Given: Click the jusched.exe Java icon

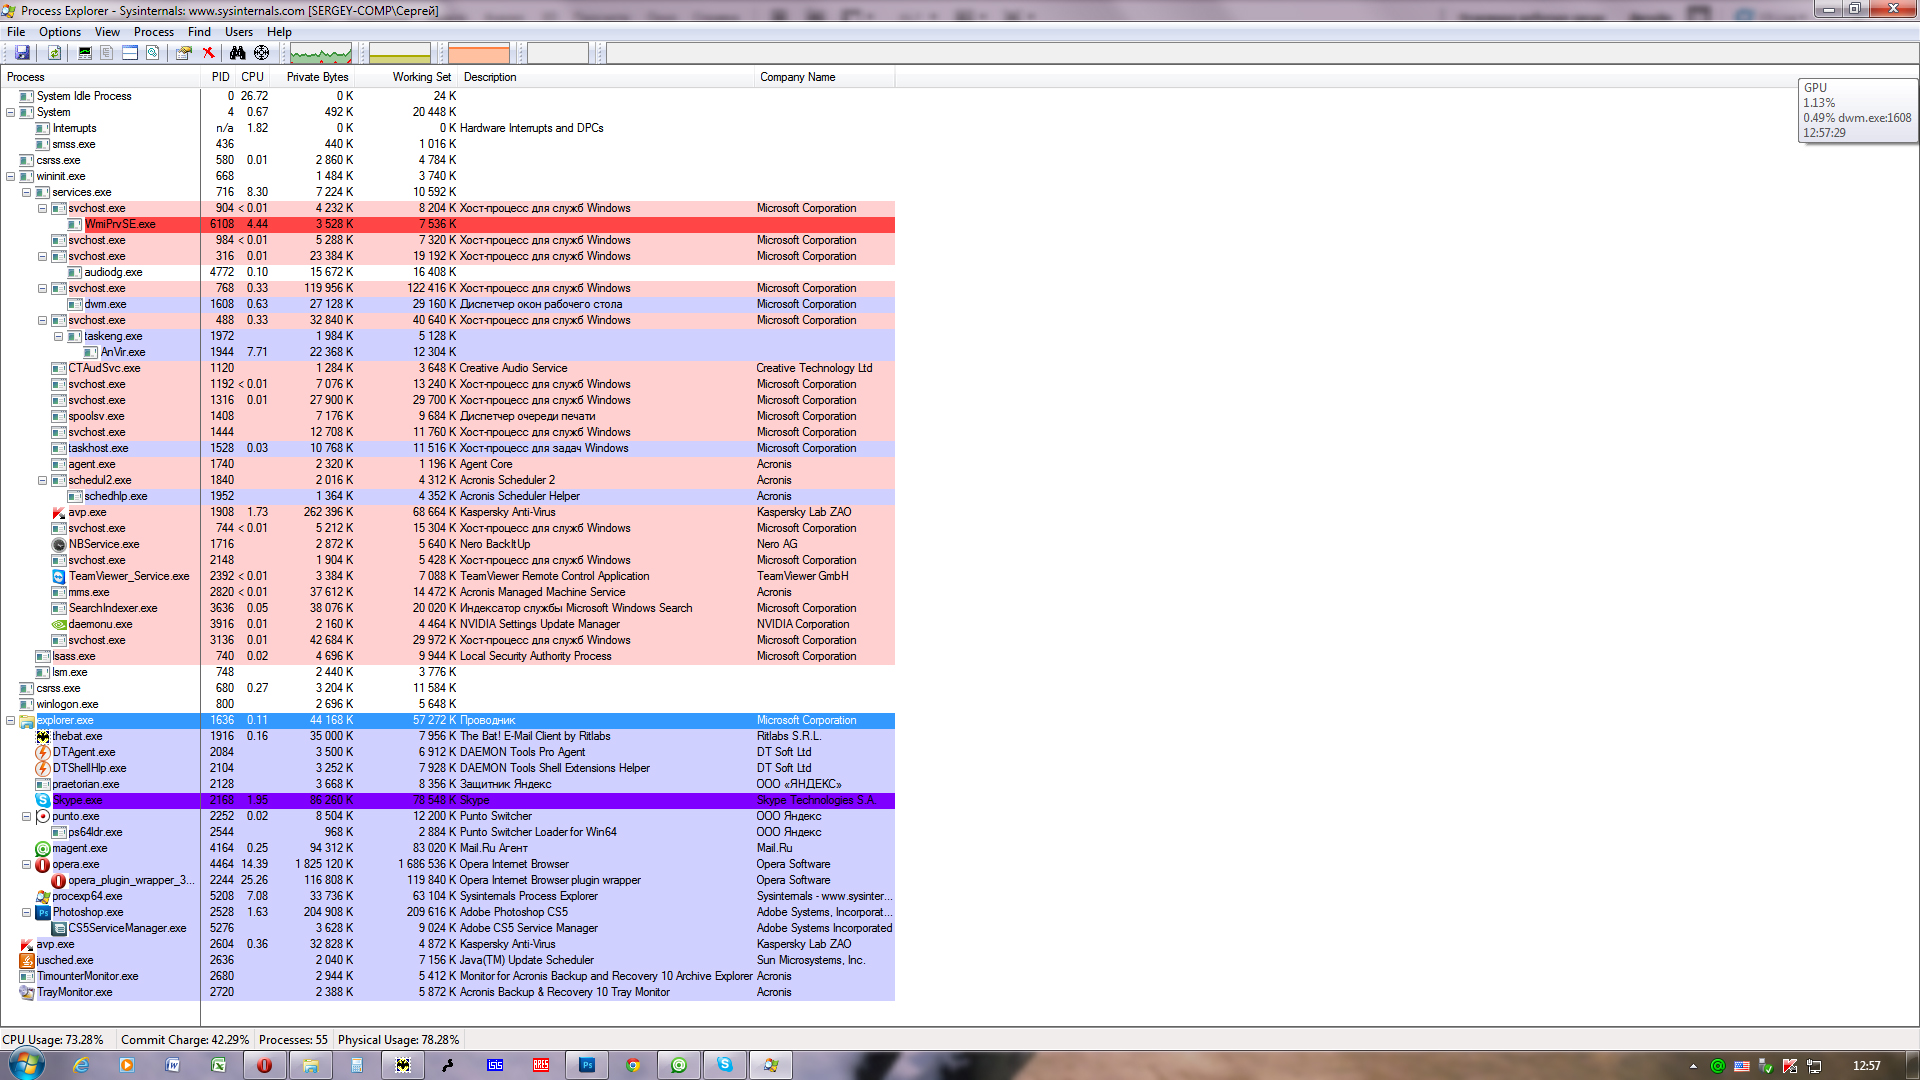Looking at the screenshot, I should tap(27, 960).
